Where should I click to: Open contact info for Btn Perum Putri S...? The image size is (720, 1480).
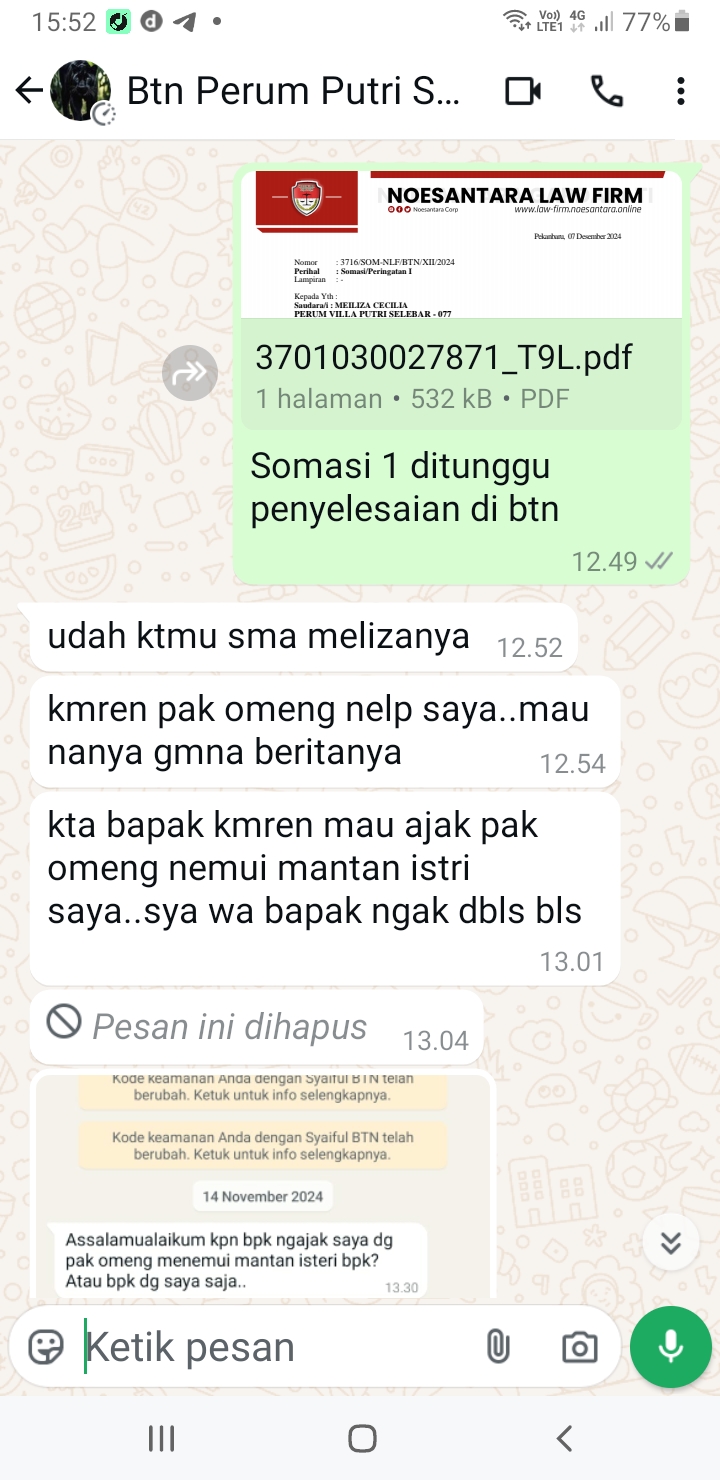(293, 91)
